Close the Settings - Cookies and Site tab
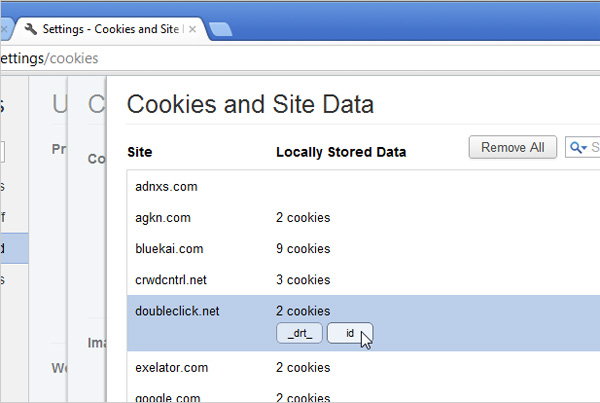Viewport: 600px width, 403px height. [x=193, y=29]
